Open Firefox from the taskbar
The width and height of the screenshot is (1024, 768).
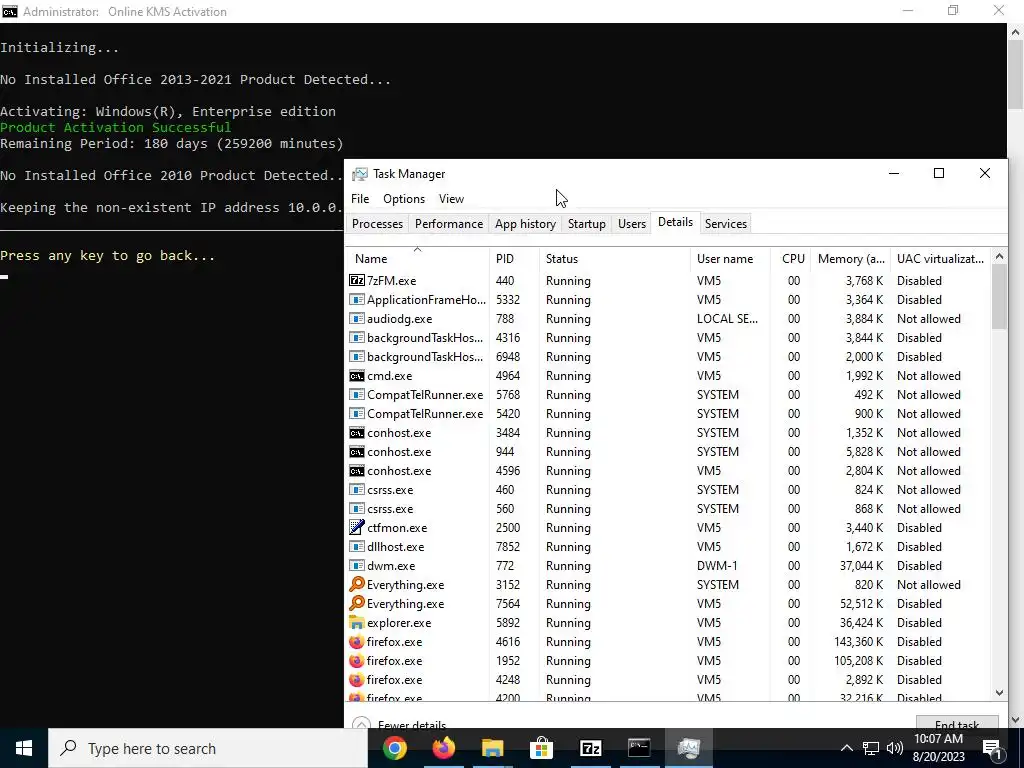(x=443, y=748)
